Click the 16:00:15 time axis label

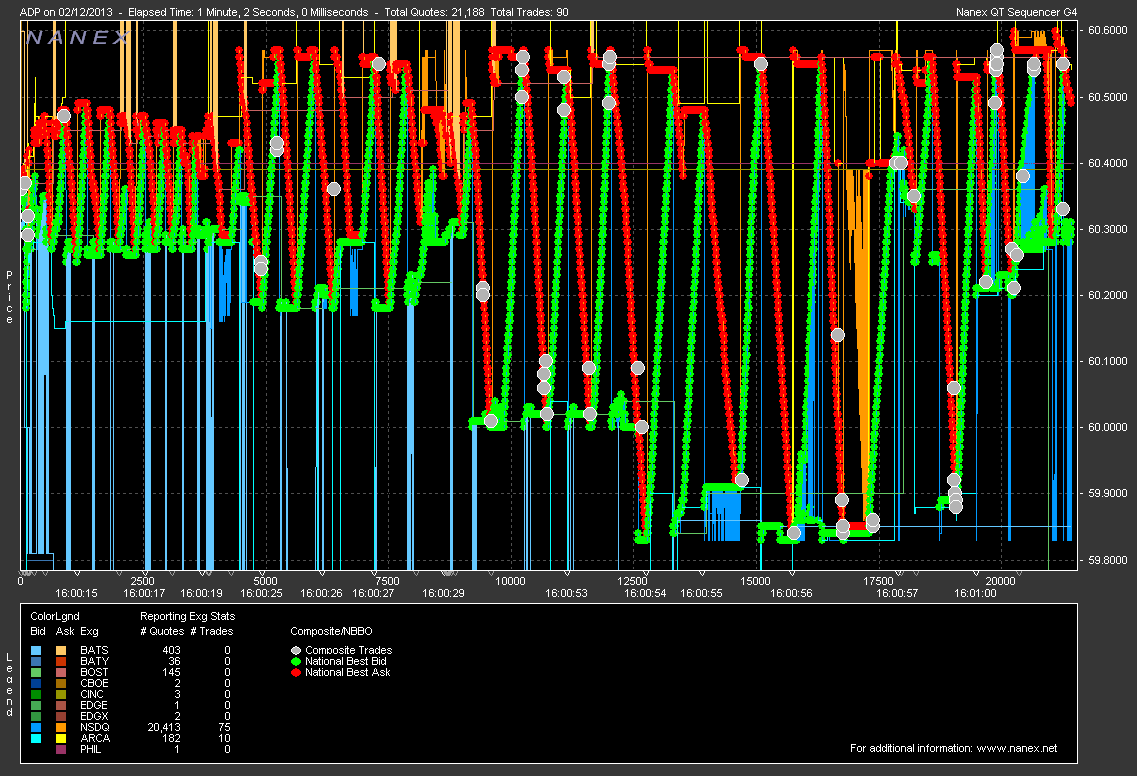tap(76, 593)
